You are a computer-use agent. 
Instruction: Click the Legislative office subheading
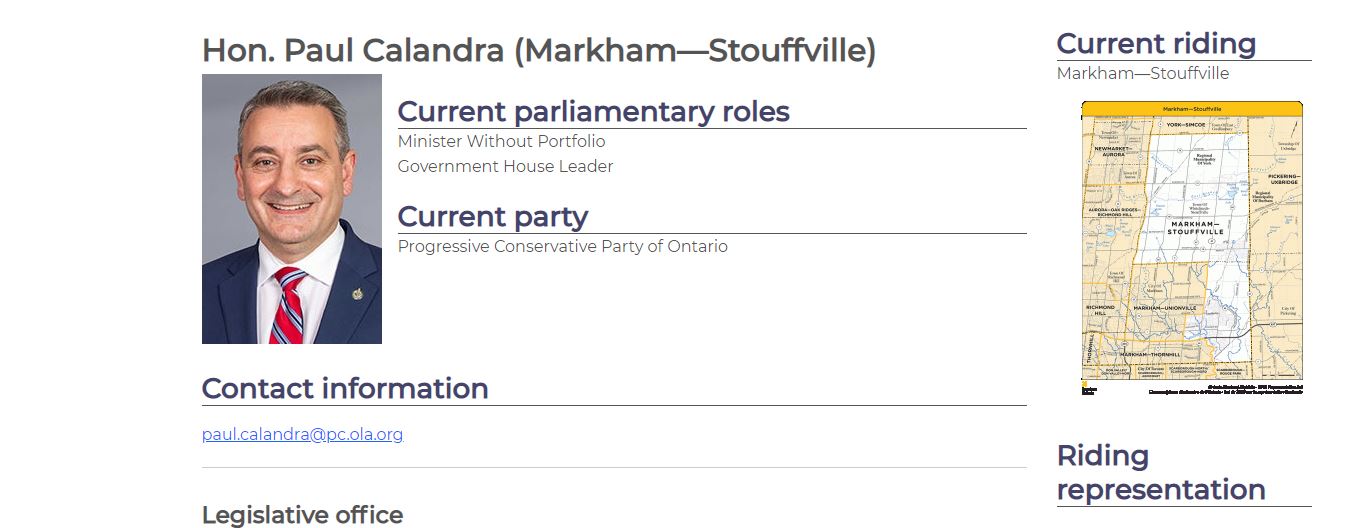[302, 515]
